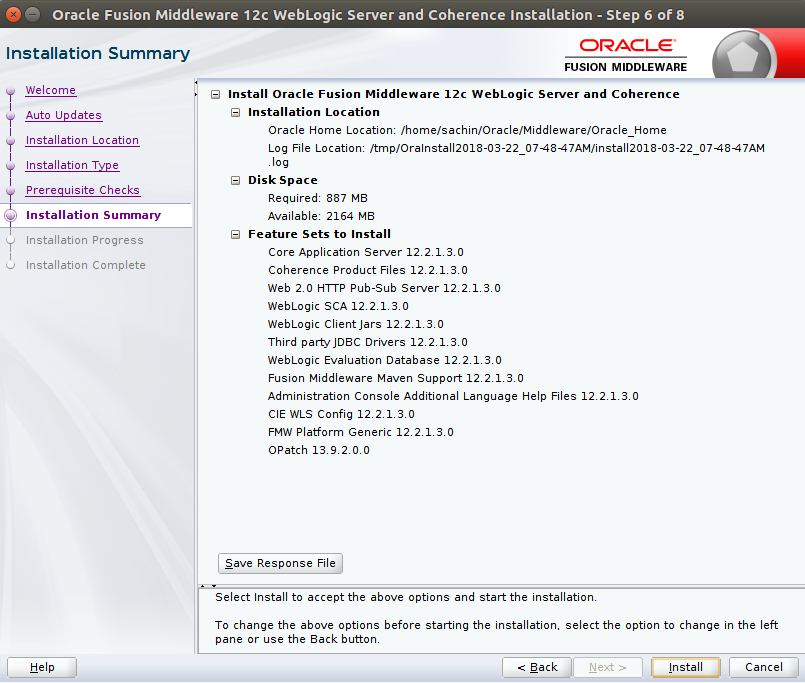Select the Required: 887 MB row

click(318, 198)
